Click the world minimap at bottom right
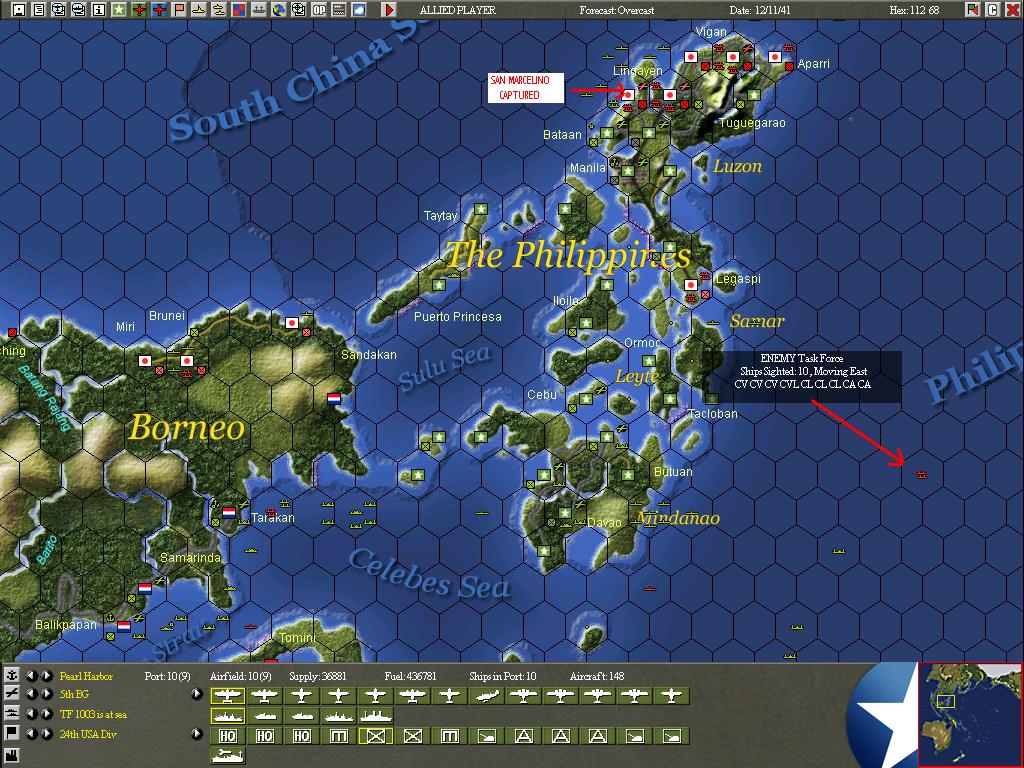 pyautogui.click(x=970, y=714)
